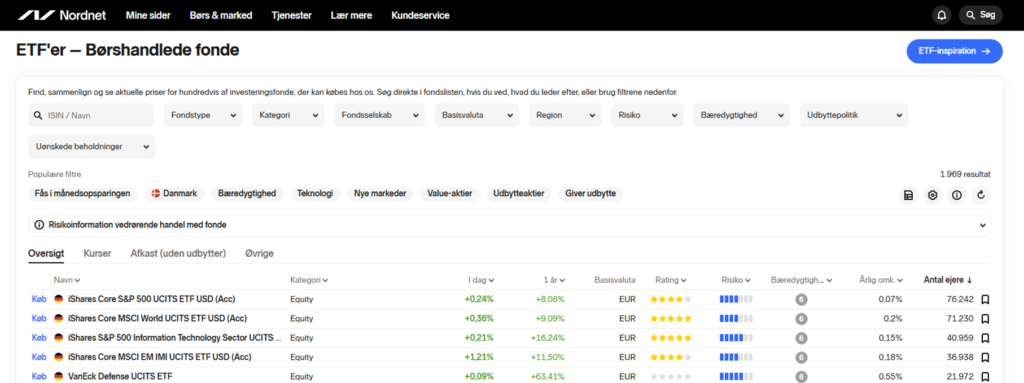
Task: Open Mine sider menu
Action: 148,15
